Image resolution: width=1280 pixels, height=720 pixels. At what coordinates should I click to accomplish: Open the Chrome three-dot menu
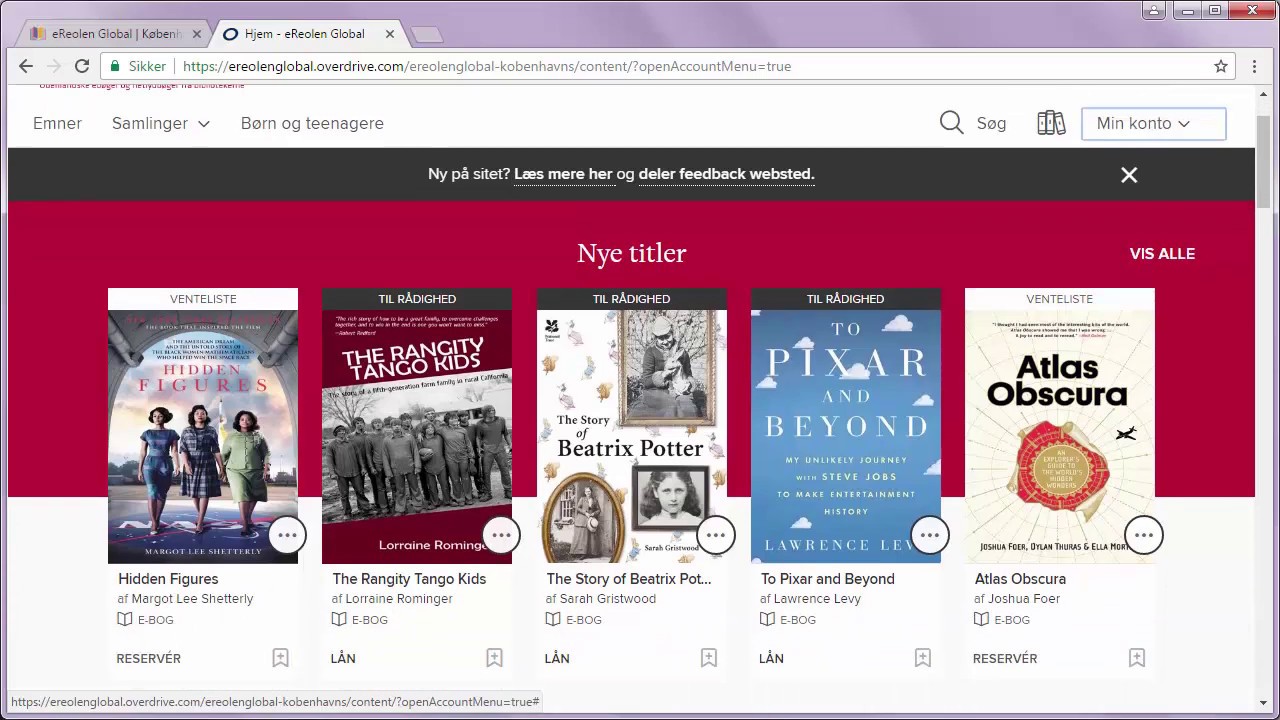1254,66
